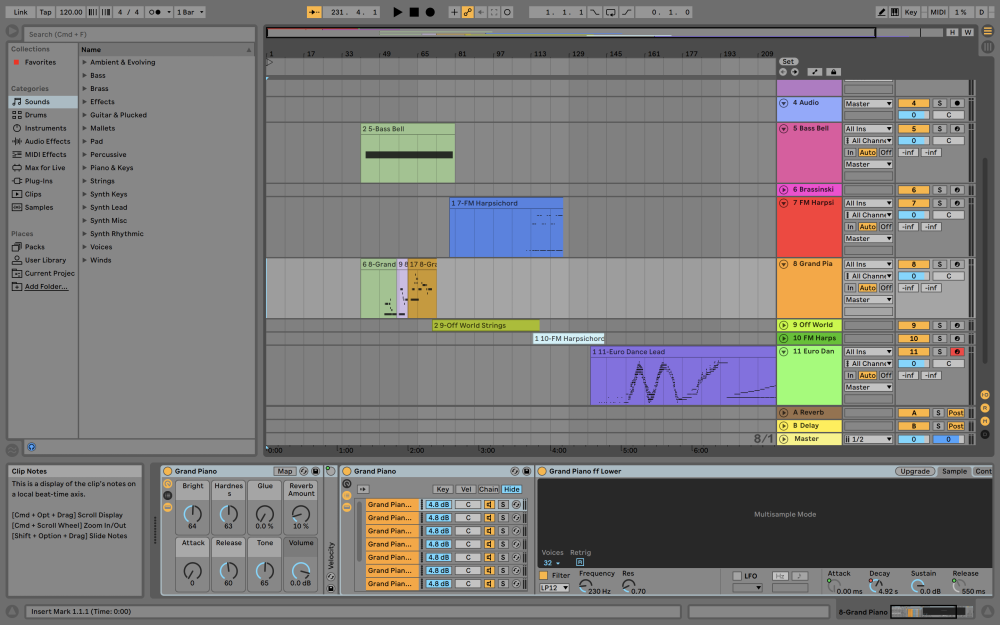Toggle Draw Mode pencil icon
The width and height of the screenshot is (1000, 625).
point(882,12)
